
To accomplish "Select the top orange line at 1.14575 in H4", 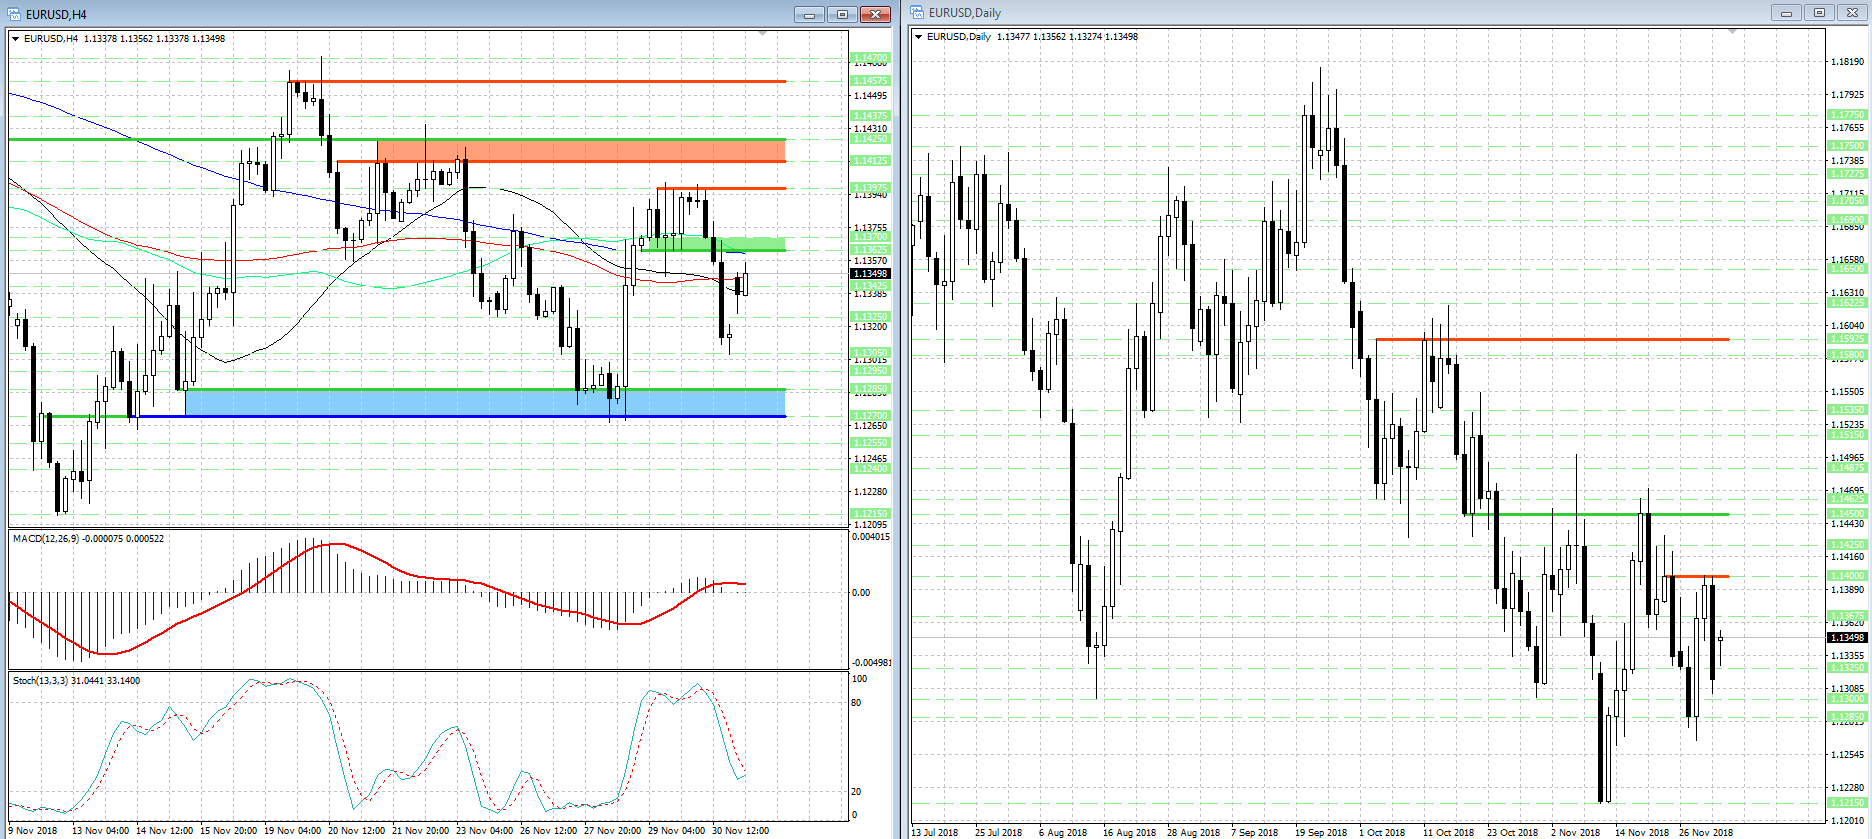I will pyautogui.click(x=539, y=81).
